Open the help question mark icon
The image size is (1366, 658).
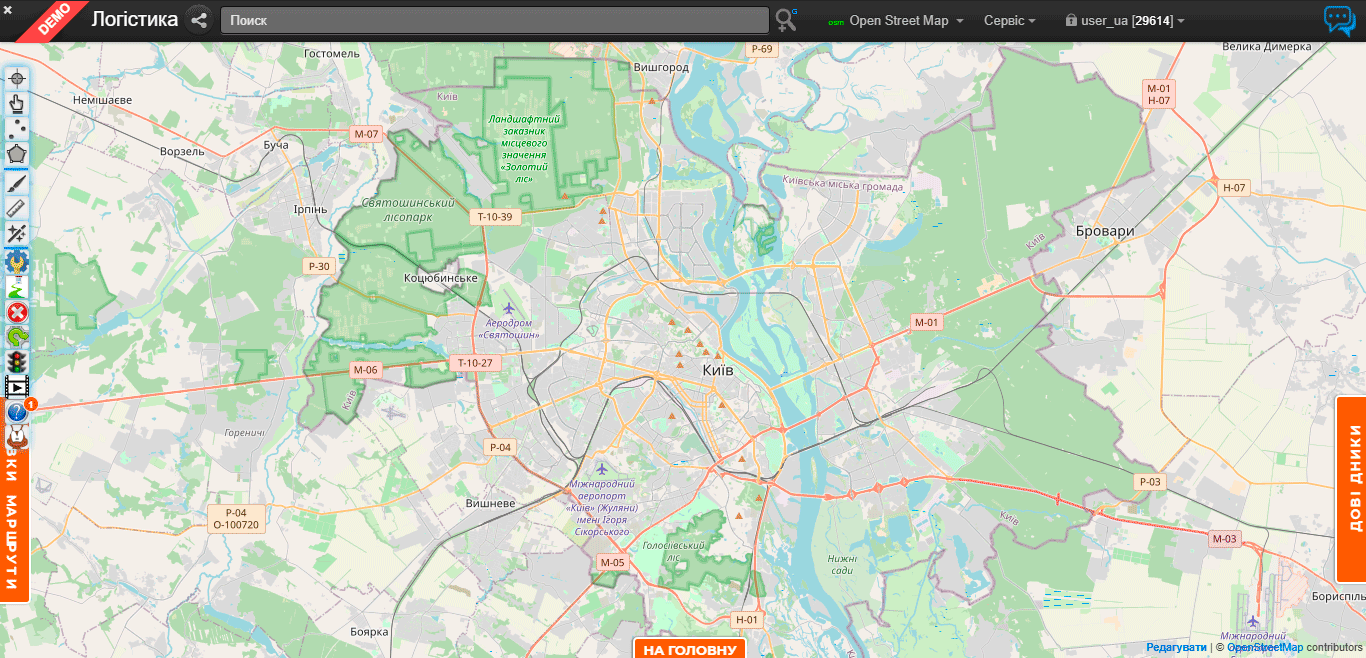(15, 412)
